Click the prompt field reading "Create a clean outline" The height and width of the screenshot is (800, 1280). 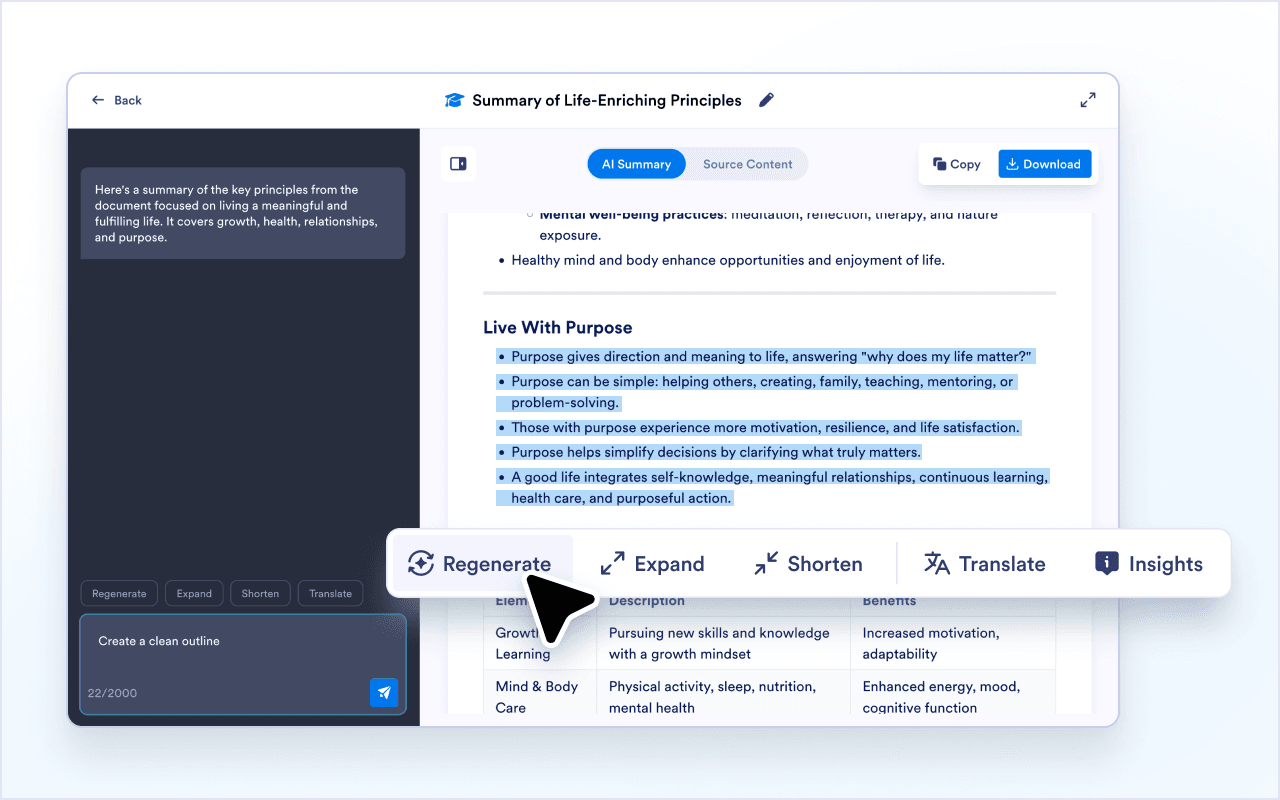coord(243,664)
